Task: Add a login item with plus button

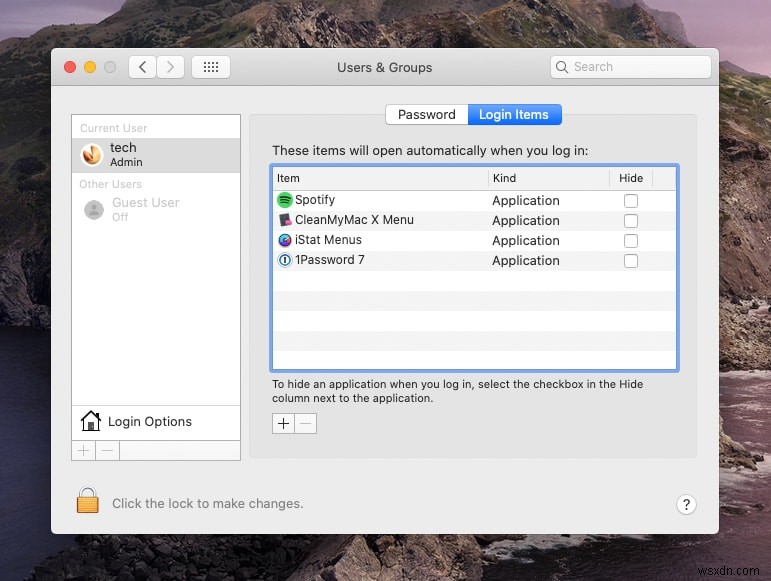Action: tap(283, 424)
